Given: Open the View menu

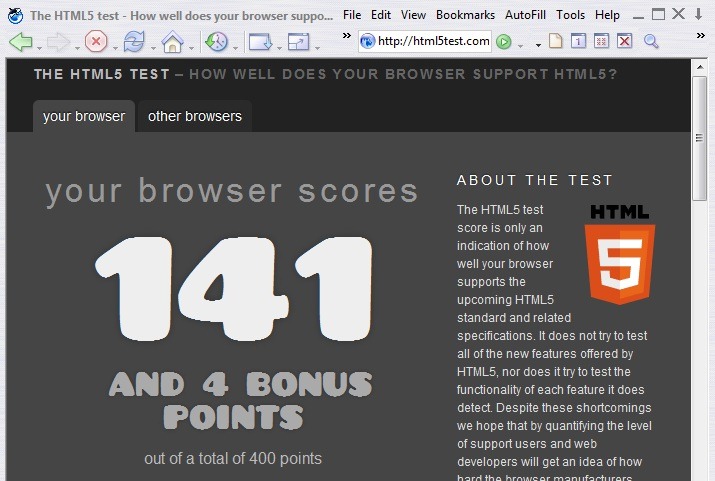Looking at the screenshot, I should [x=413, y=15].
